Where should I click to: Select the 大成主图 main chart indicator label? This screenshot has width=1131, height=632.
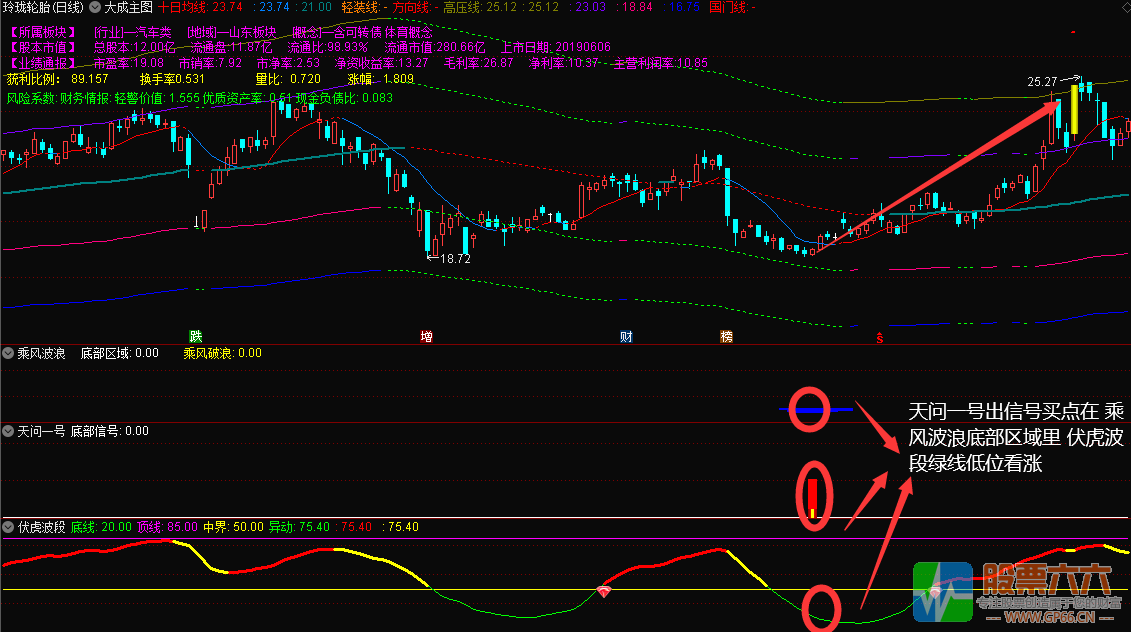(x=129, y=7)
